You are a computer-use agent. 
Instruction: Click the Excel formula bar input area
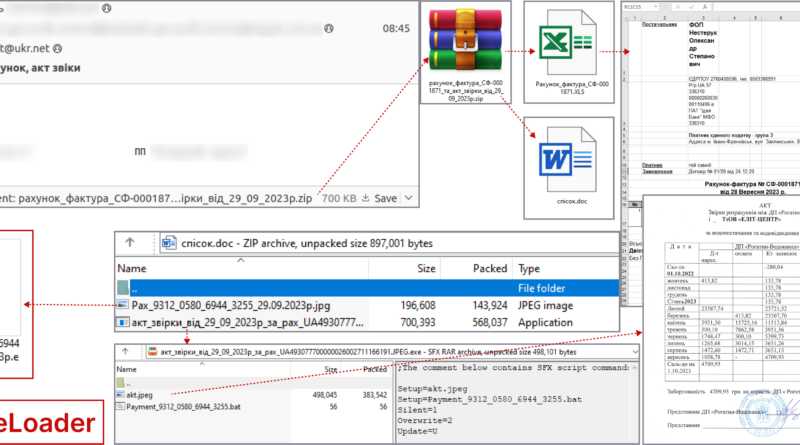(x=757, y=7)
